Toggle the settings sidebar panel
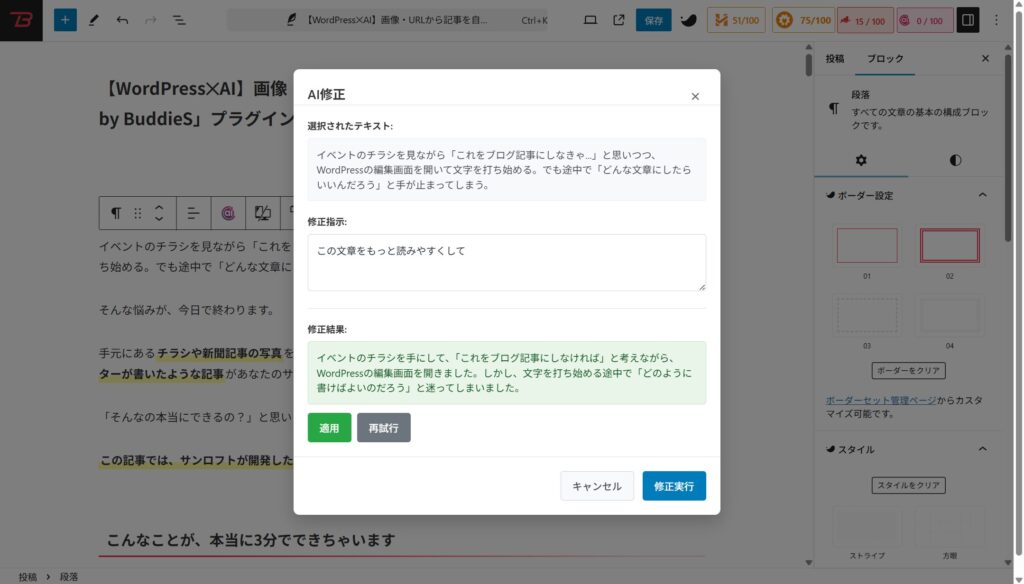Screen dimensions: 1024x584 [x=968, y=20]
